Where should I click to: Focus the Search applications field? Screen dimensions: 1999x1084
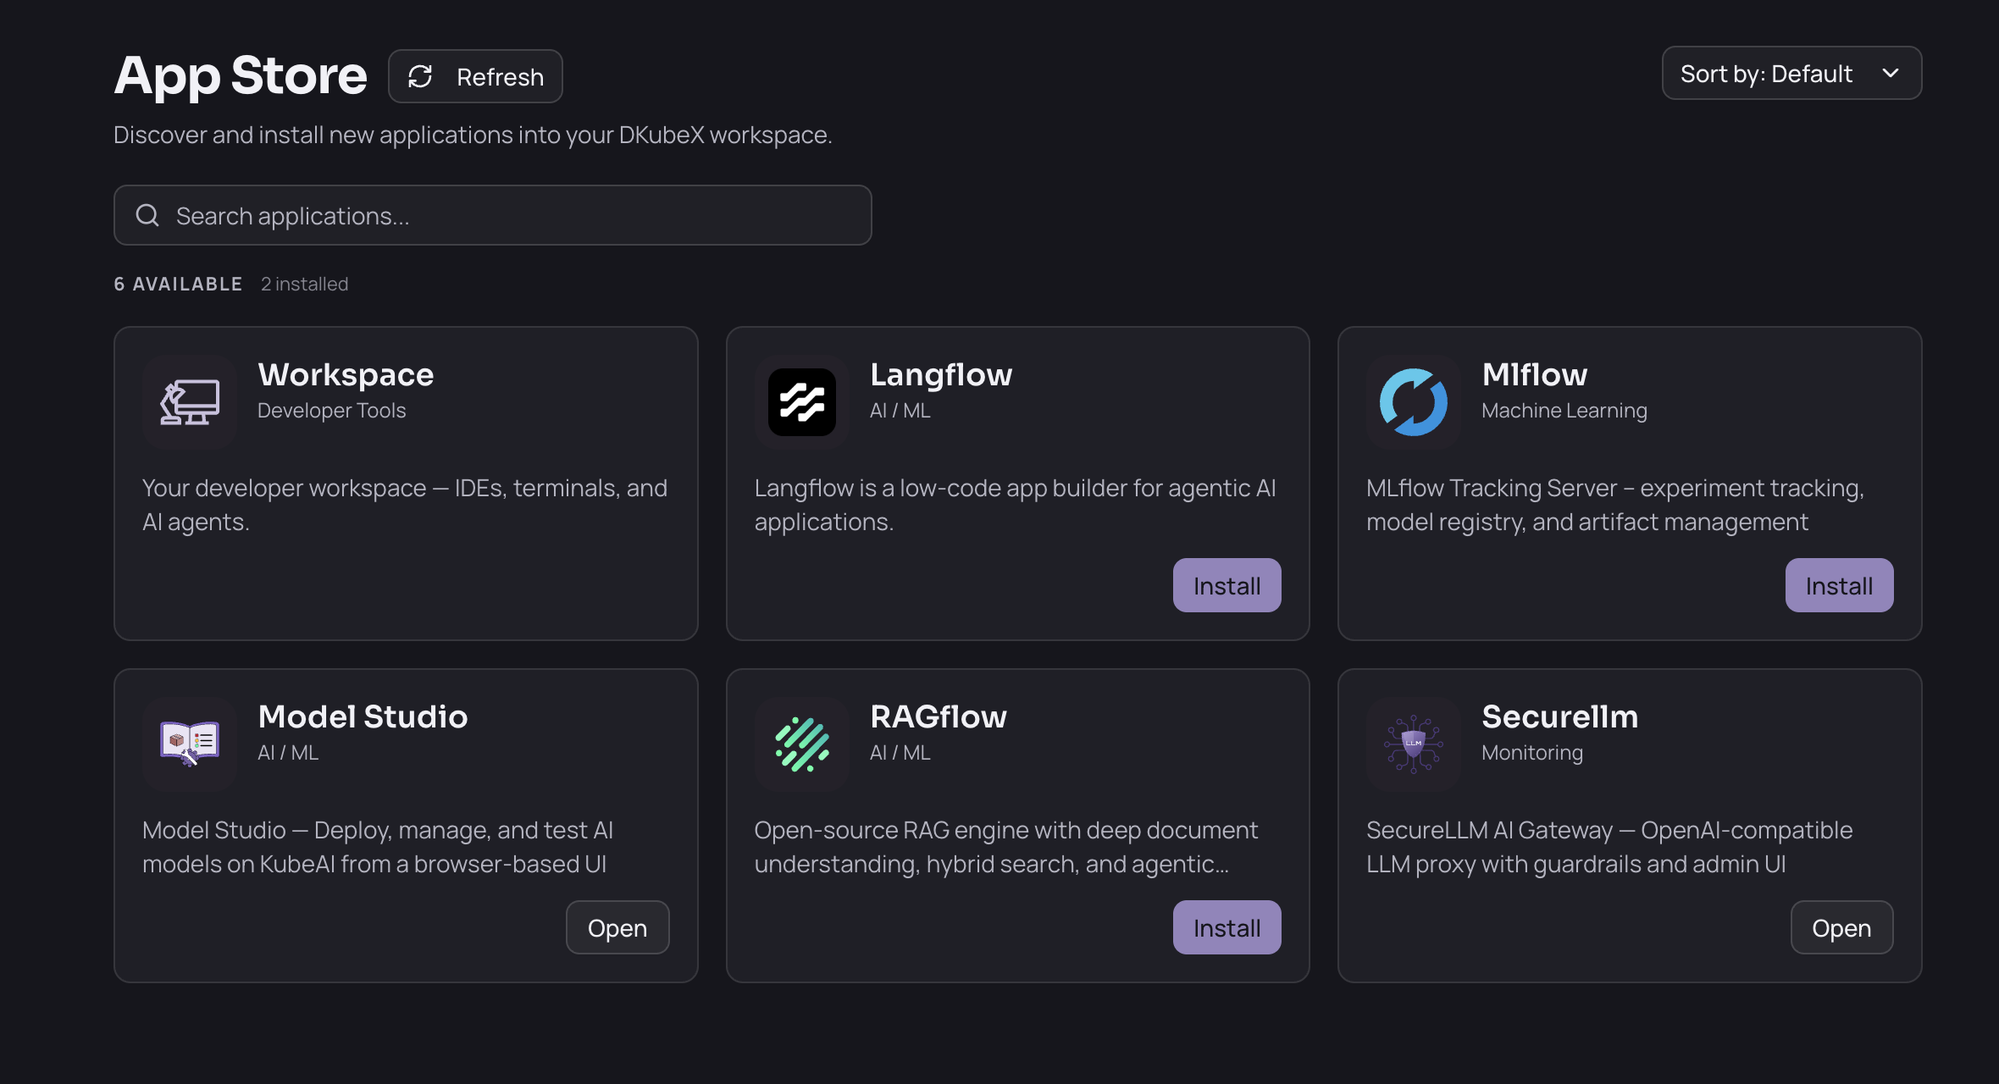(493, 215)
